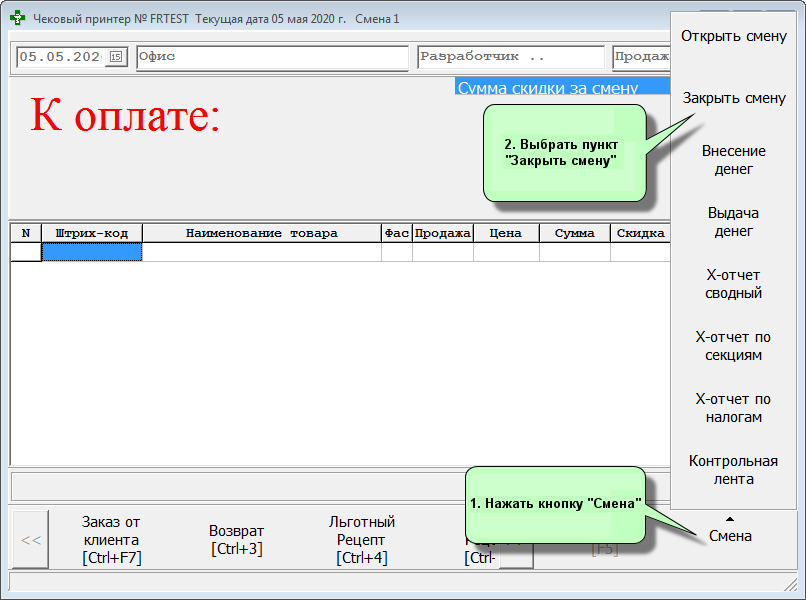
Task: Click the date input field 05.05.2020
Action: (x=61, y=57)
